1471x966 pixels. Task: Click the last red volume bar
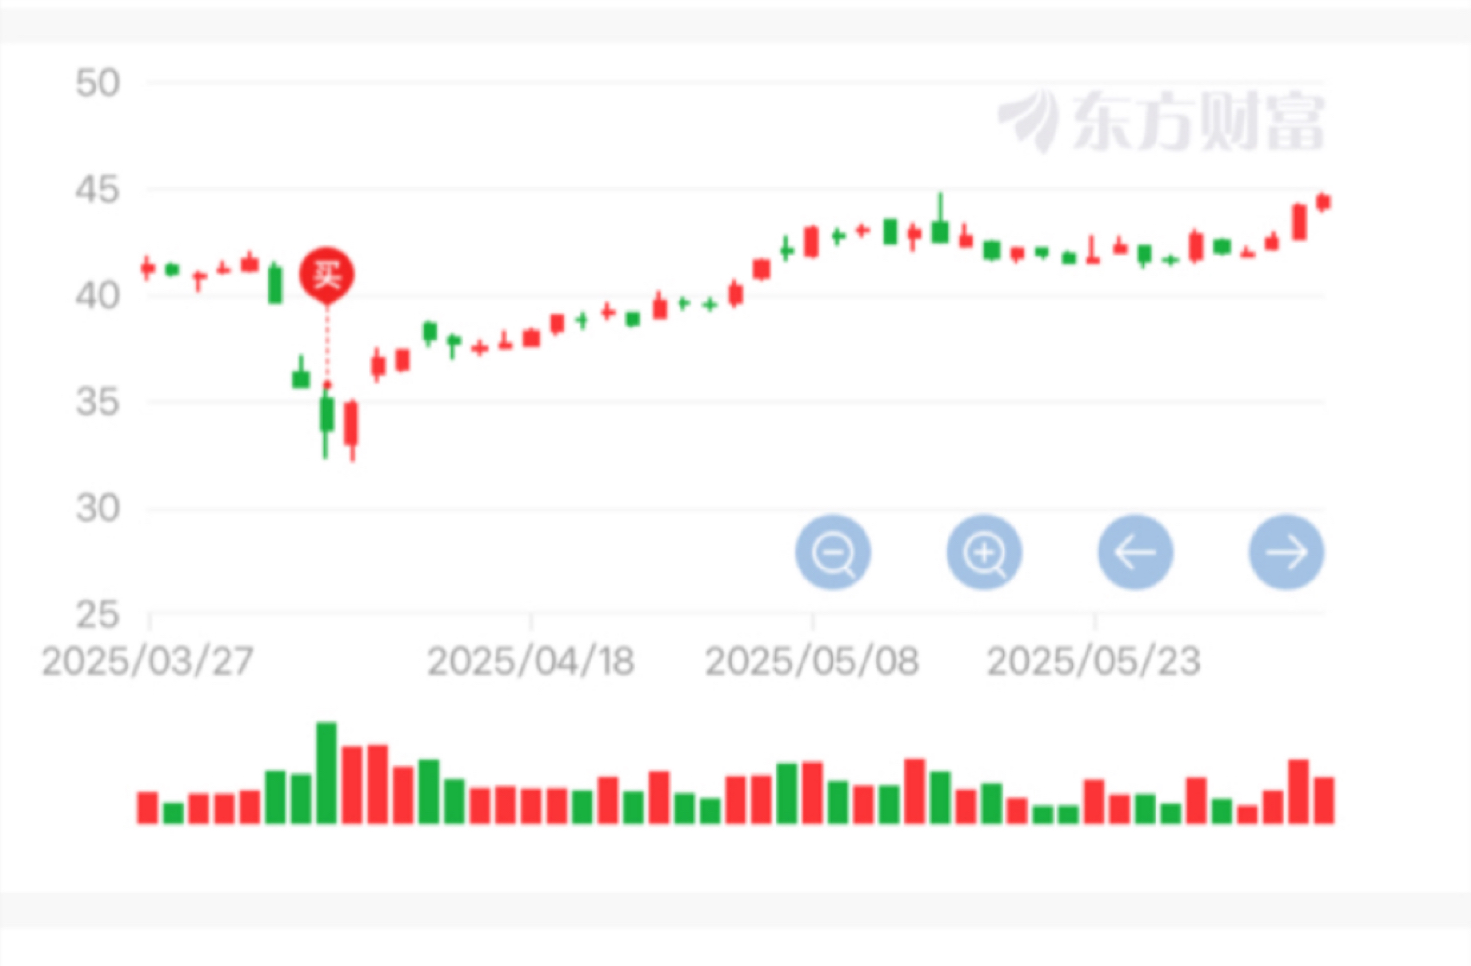[1324, 800]
